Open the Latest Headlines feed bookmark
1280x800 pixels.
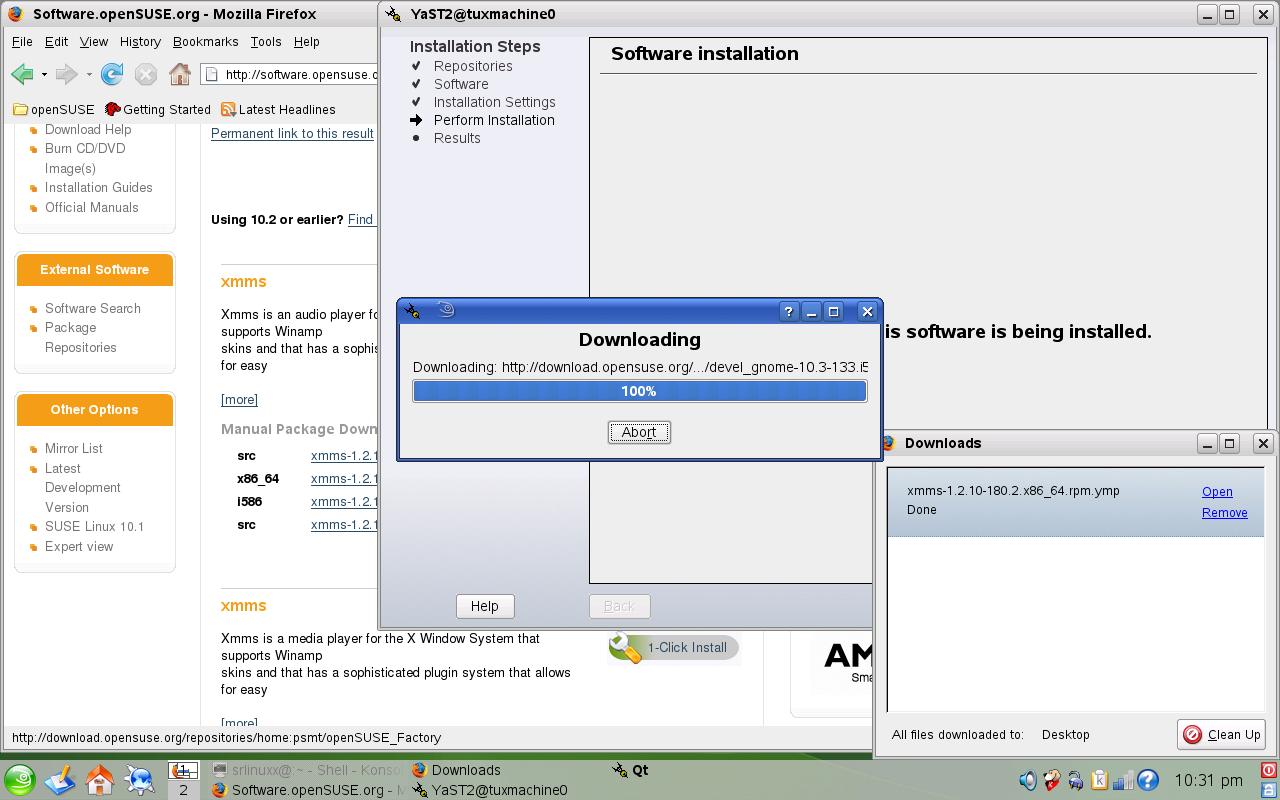[278, 110]
